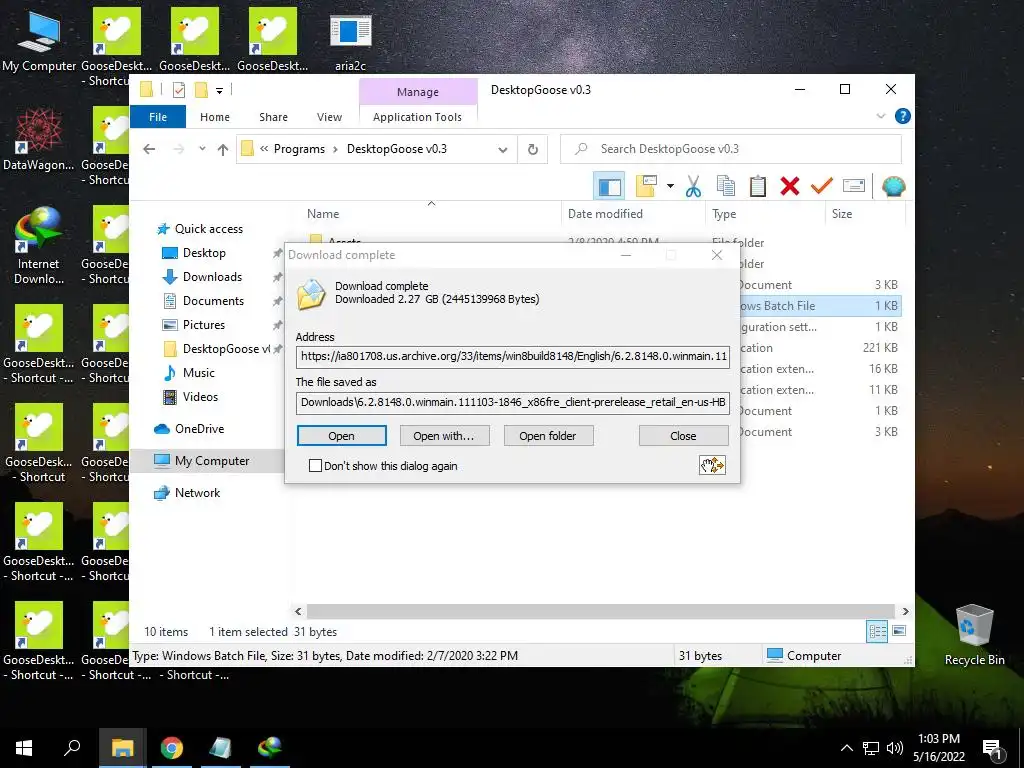Expand the ribbon with the chevron
This screenshot has width=1024, height=768.
[x=880, y=116]
